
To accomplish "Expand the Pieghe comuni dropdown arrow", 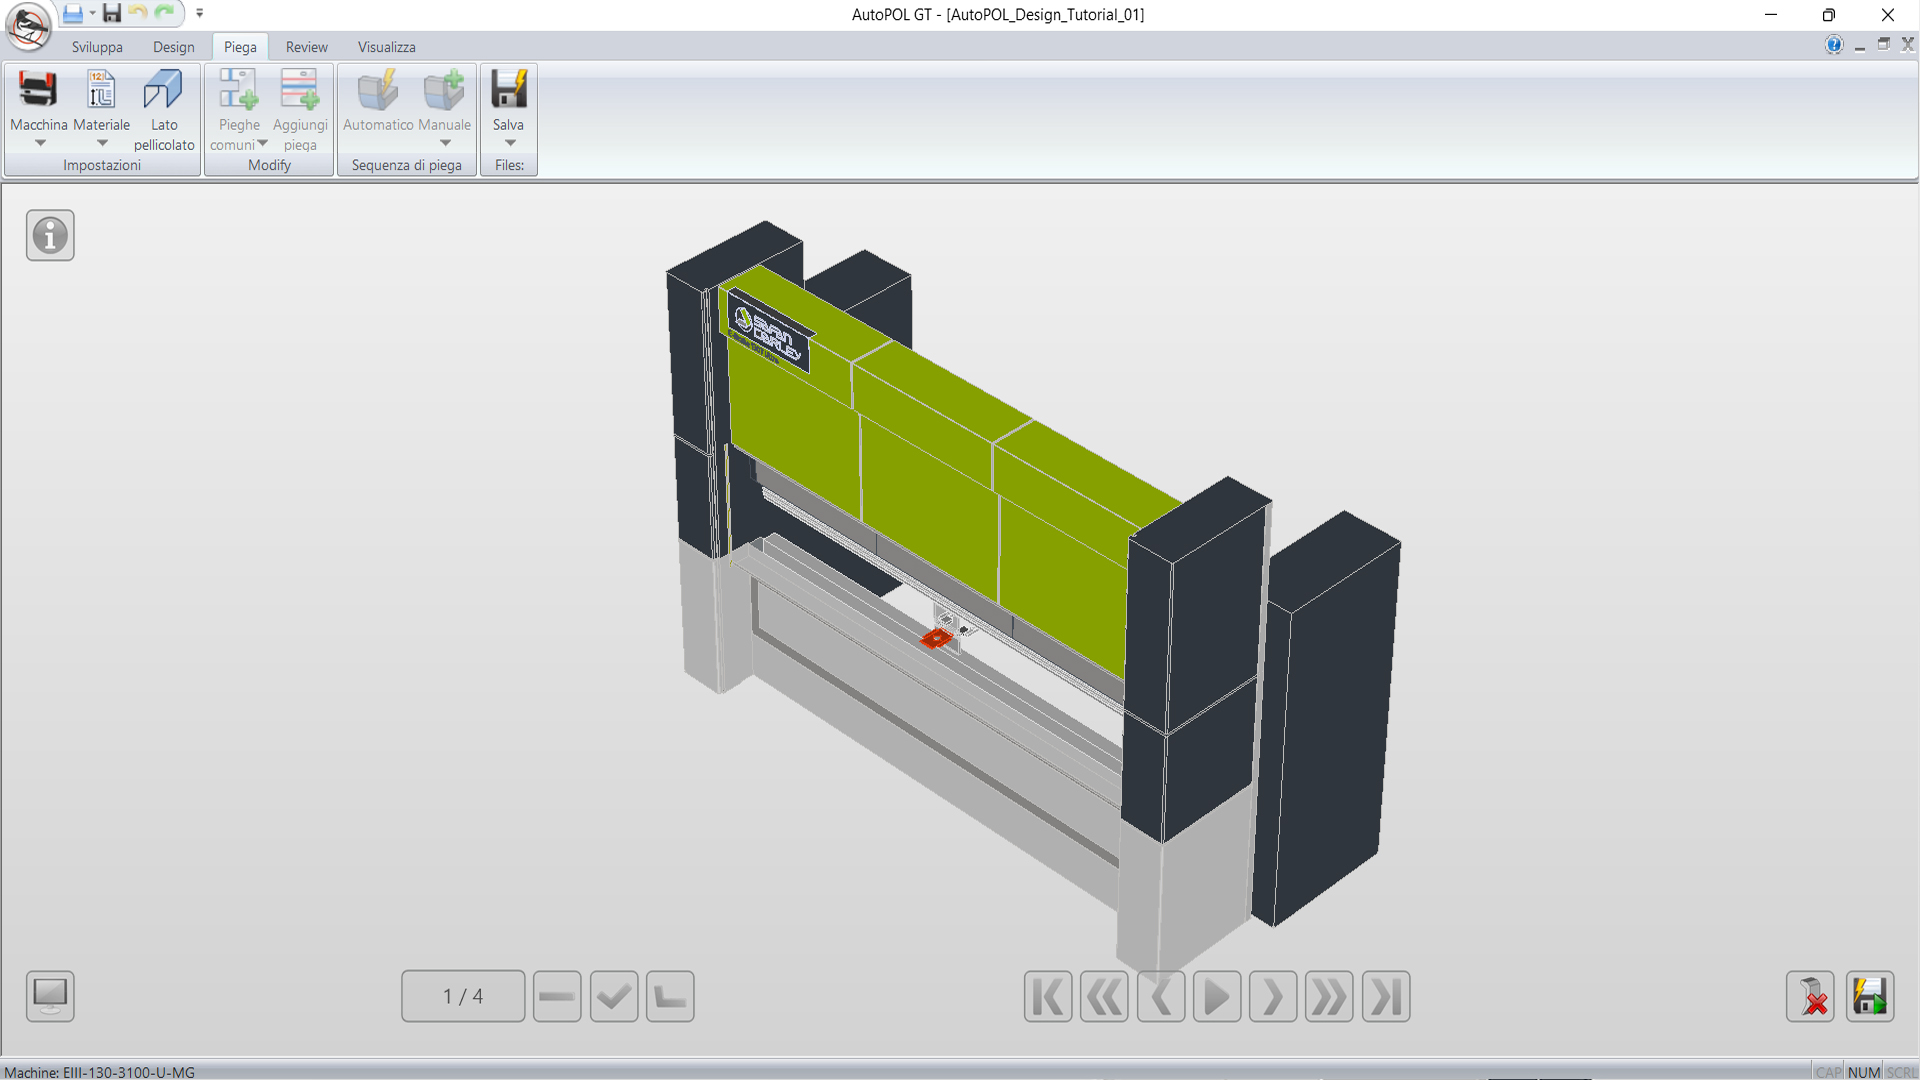I will (x=262, y=144).
